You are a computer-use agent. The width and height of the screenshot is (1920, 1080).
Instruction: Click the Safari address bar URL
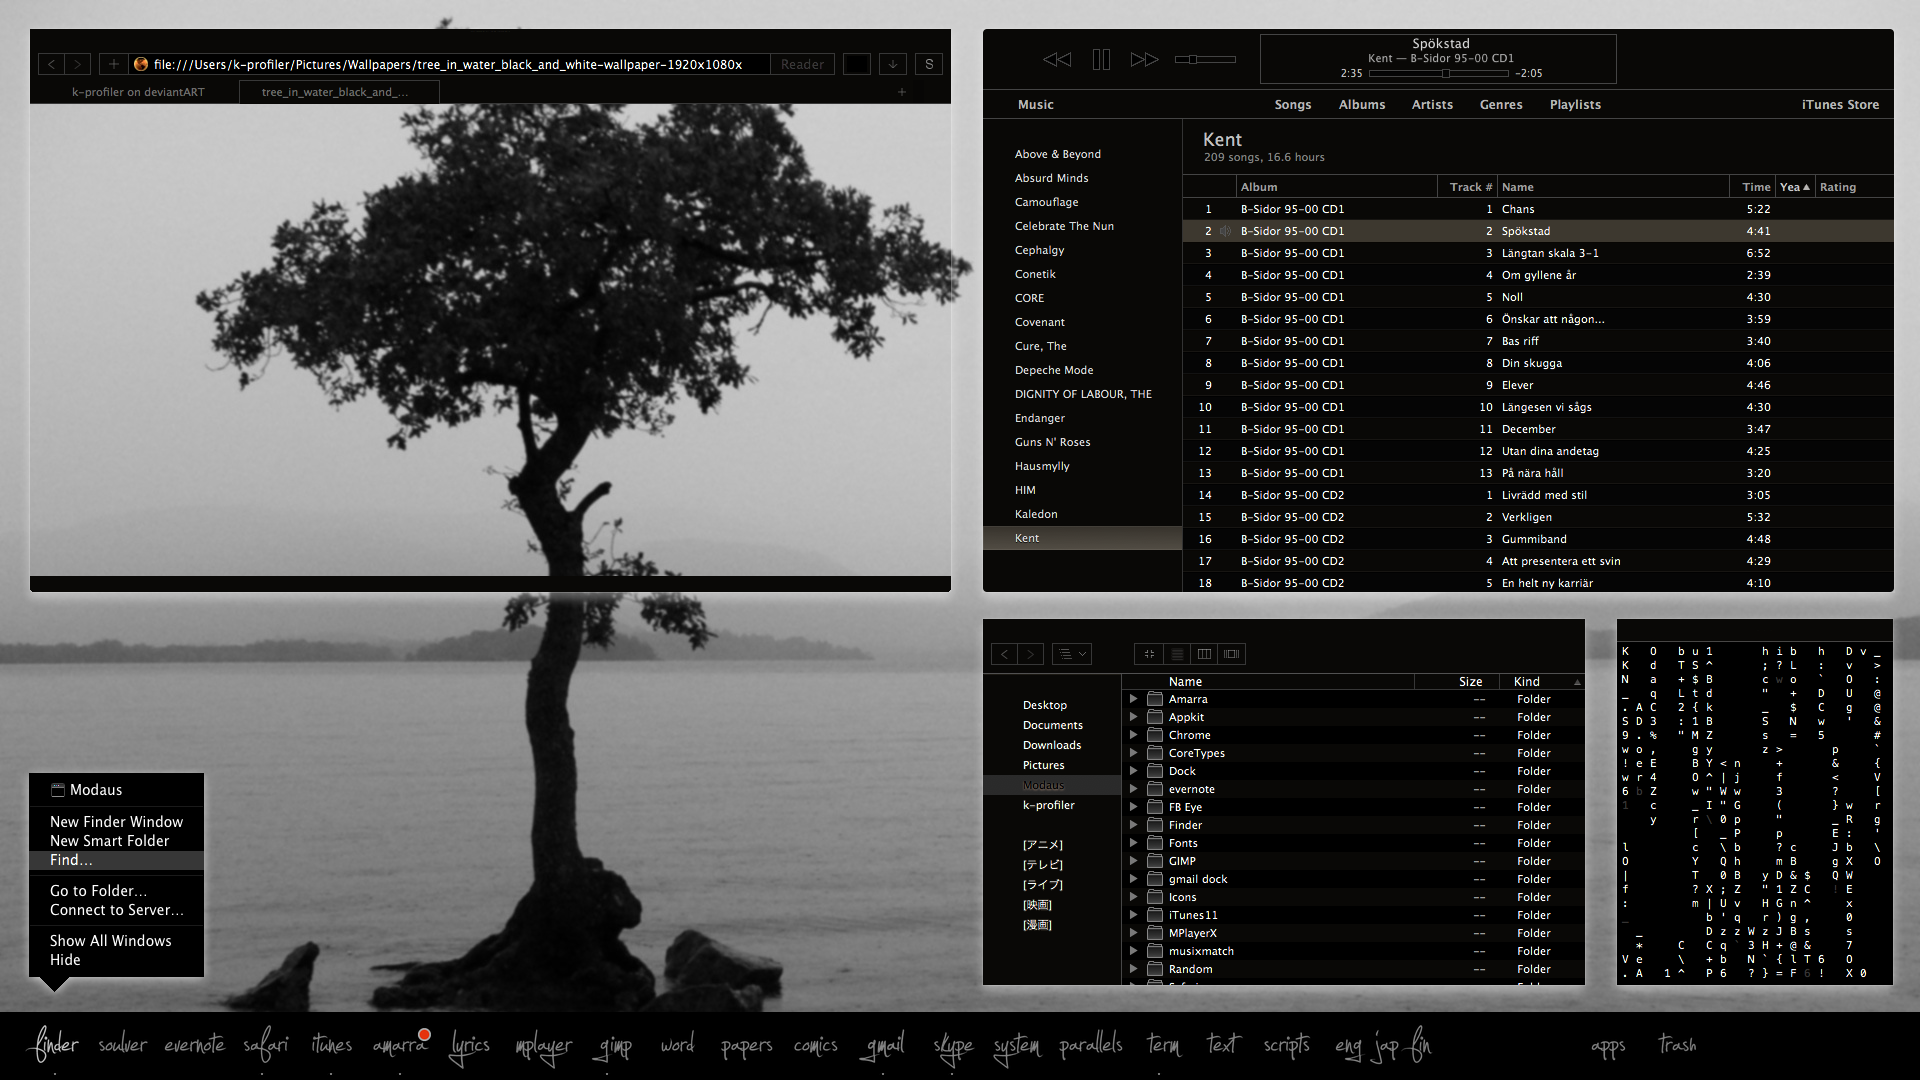click(x=448, y=64)
